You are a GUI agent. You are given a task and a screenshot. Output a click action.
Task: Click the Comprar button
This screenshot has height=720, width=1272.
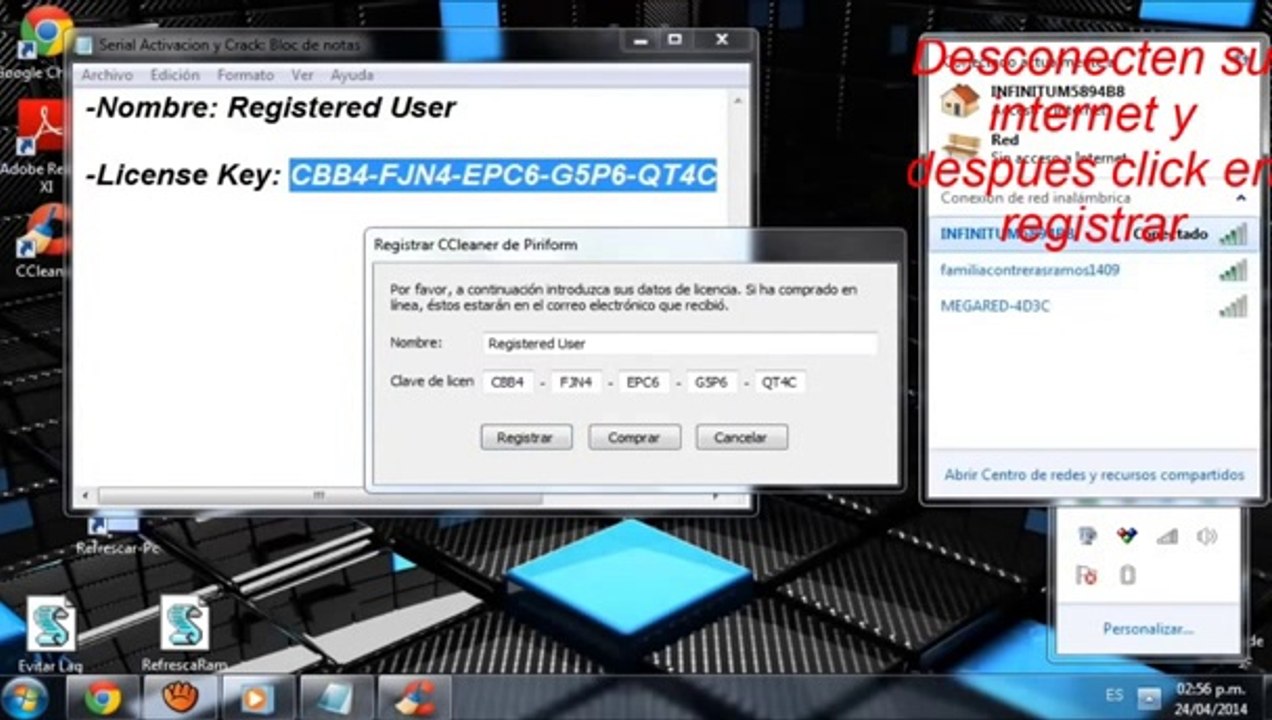[x=634, y=437]
